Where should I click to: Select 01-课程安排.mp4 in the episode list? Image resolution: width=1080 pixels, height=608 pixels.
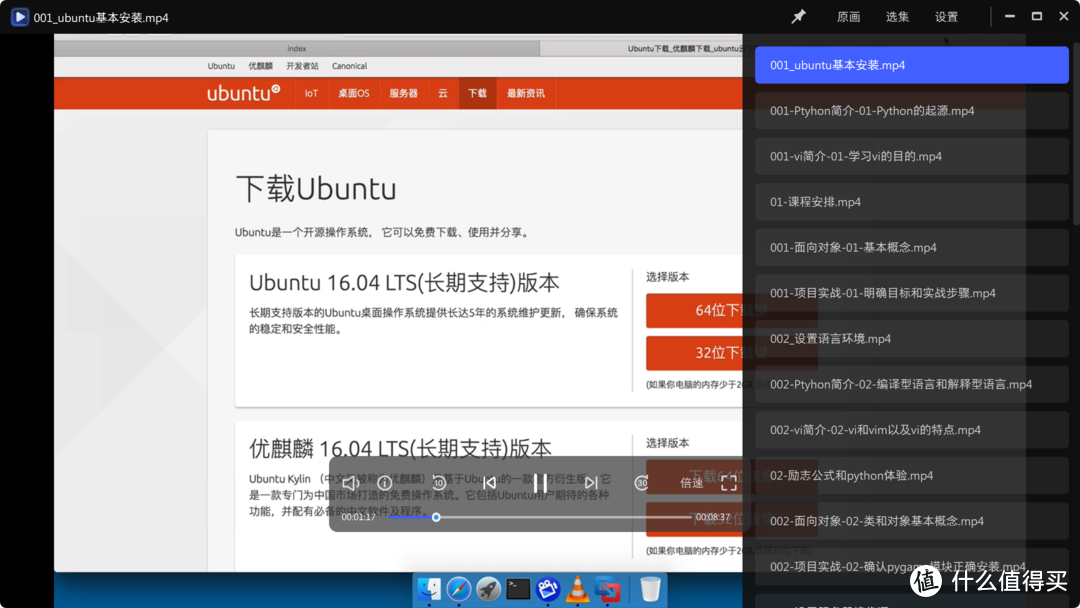(911, 202)
